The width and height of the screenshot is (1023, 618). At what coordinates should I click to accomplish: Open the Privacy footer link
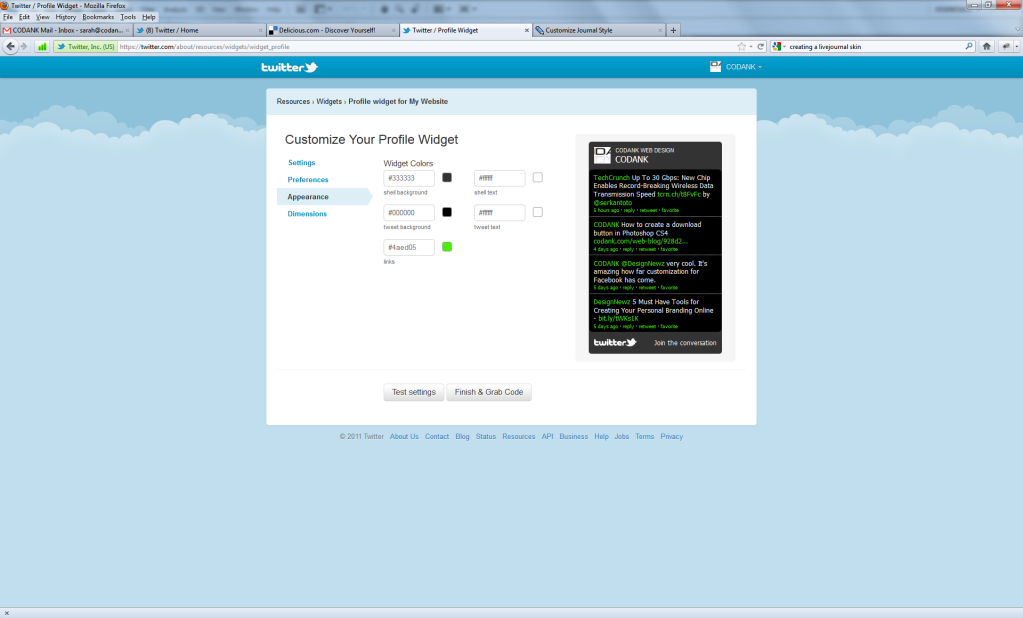click(x=671, y=437)
